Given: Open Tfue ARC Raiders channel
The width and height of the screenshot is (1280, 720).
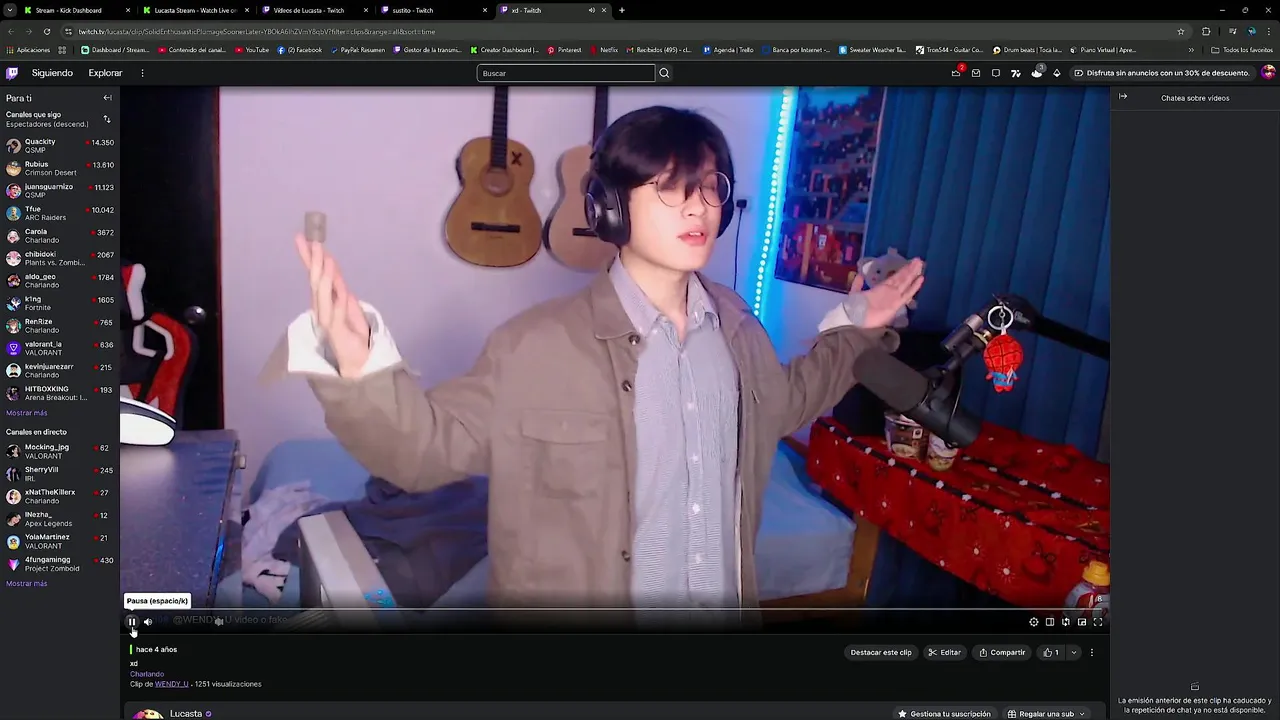Looking at the screenshot, I should click(60, 213).
